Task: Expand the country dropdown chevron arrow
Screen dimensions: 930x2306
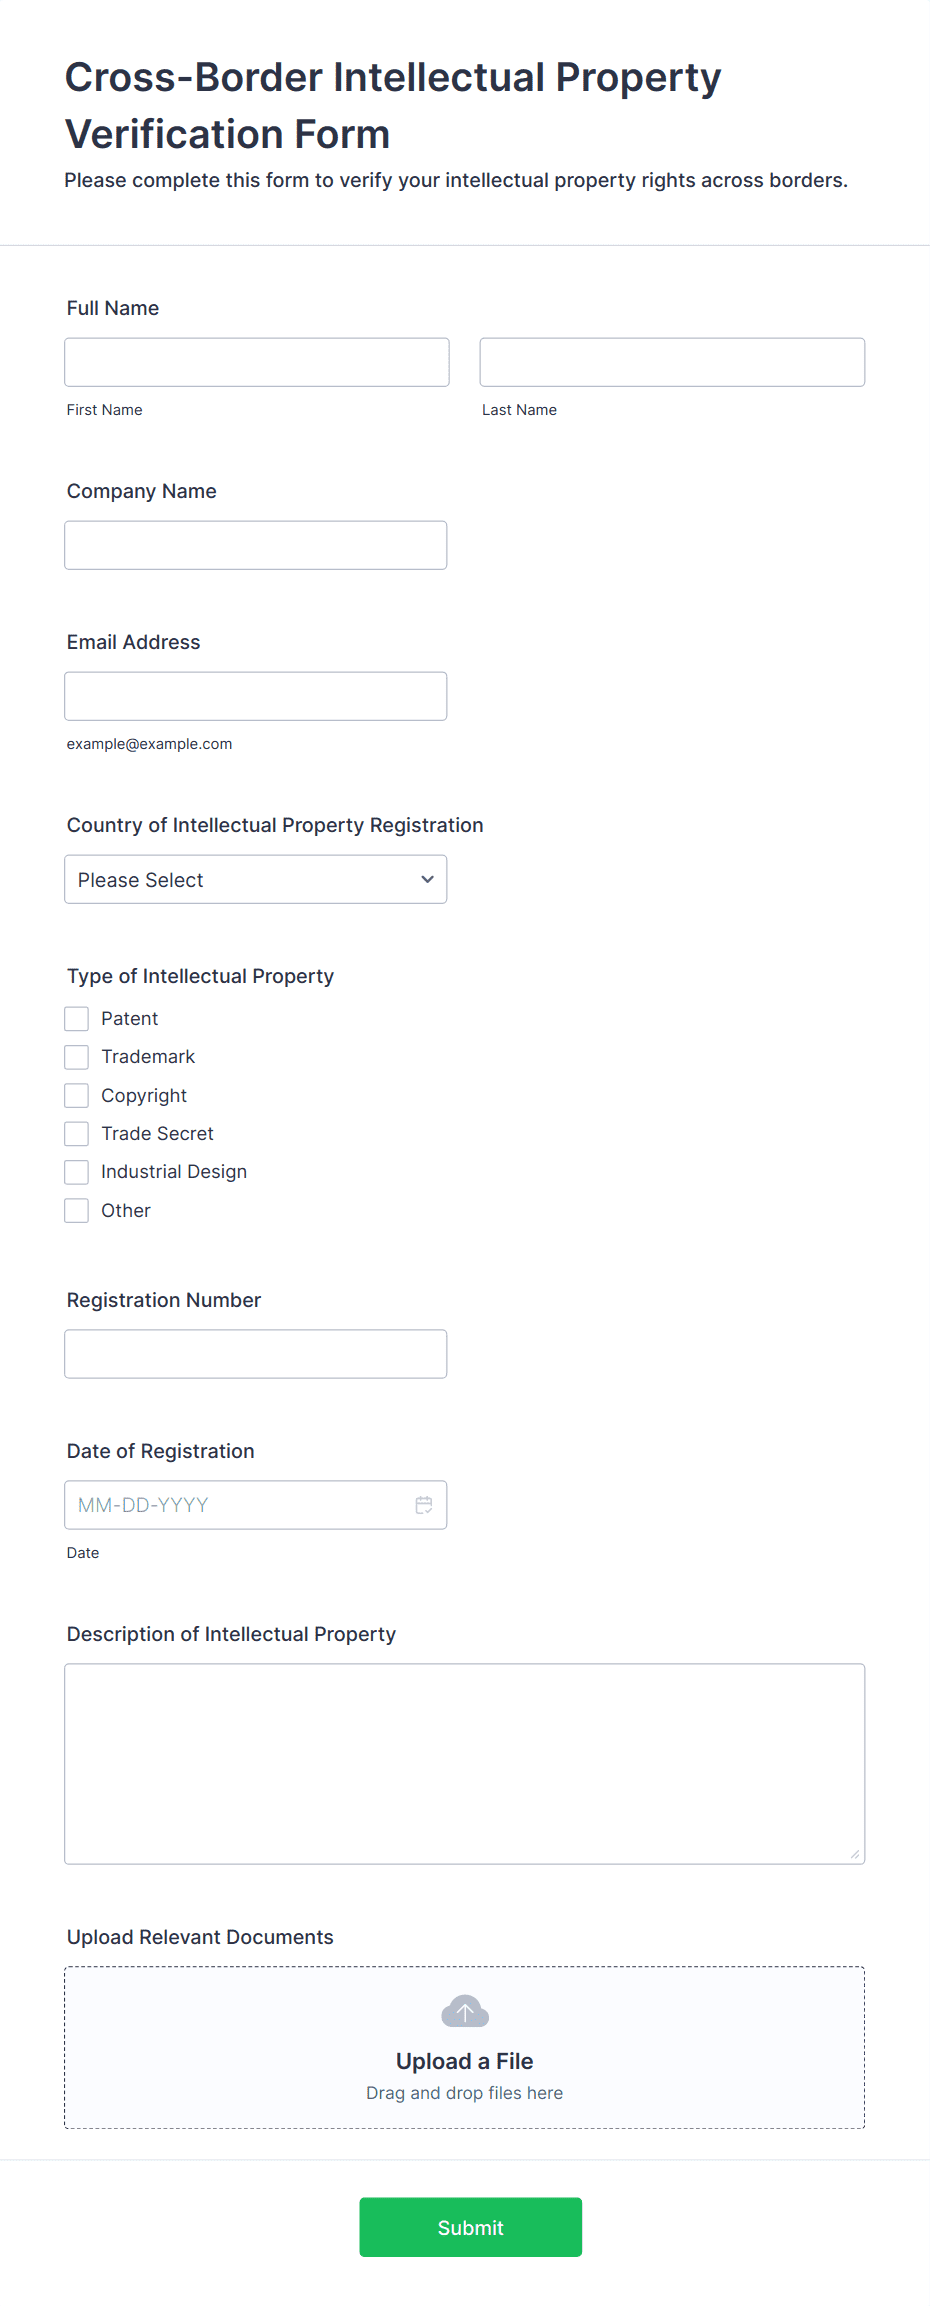Action: [427, 879]
